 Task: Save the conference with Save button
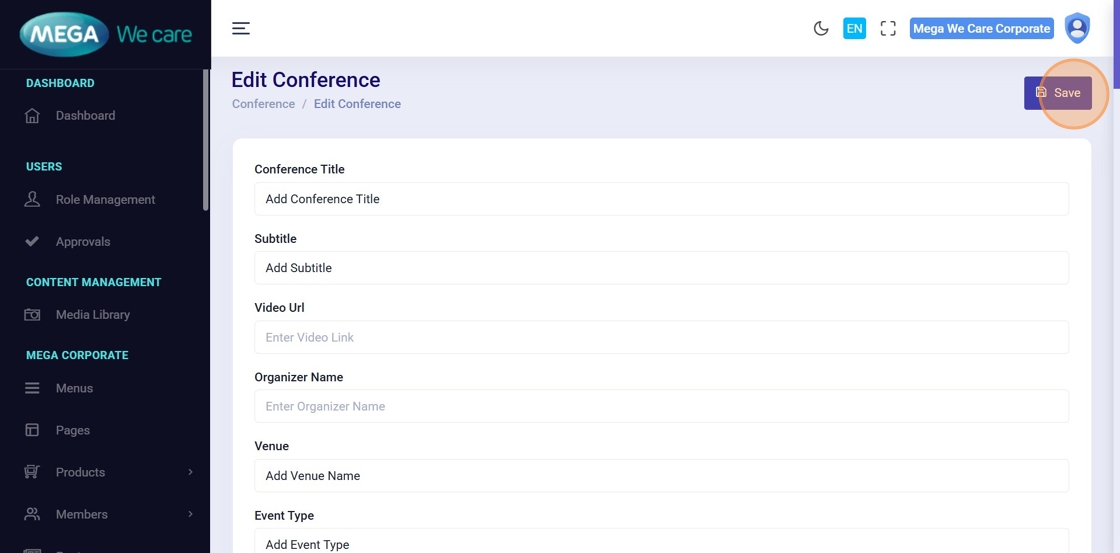1058,93
